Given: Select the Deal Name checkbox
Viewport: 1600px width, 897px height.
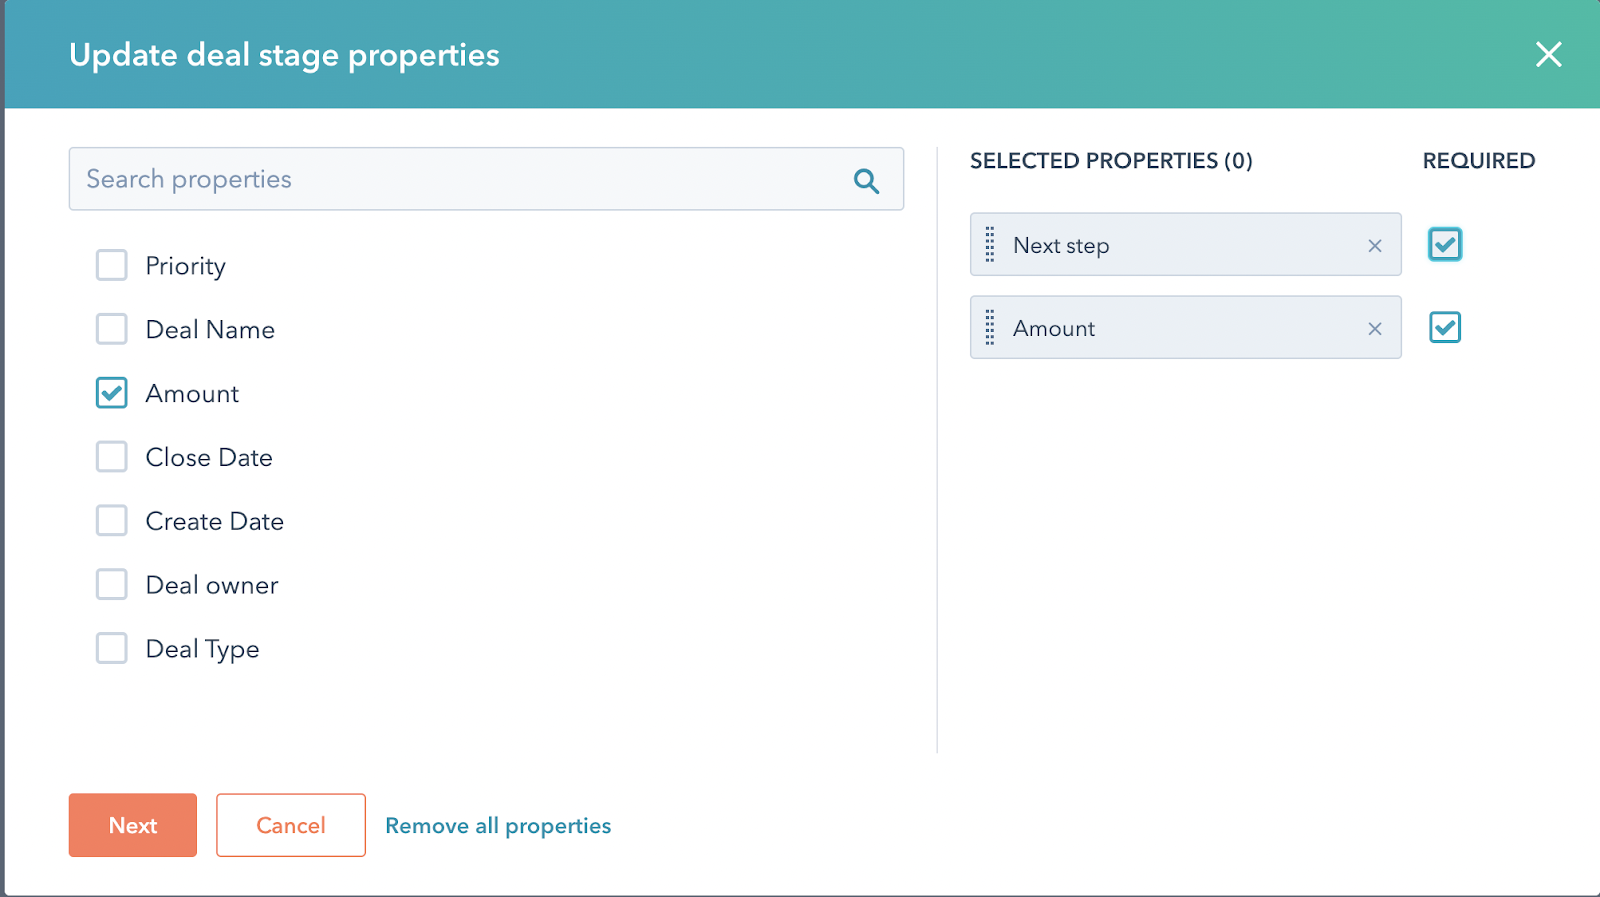Looking at the screenshot, I should 112,329.
